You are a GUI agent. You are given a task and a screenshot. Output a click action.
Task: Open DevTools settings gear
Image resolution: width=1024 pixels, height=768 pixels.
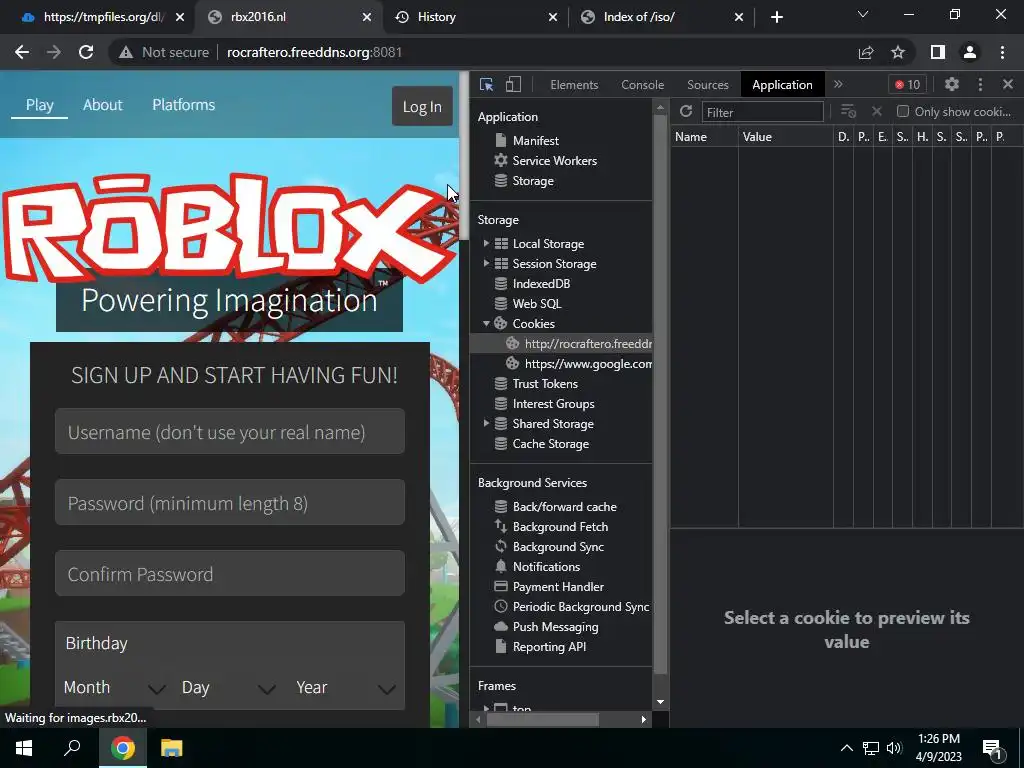point(952,84)
